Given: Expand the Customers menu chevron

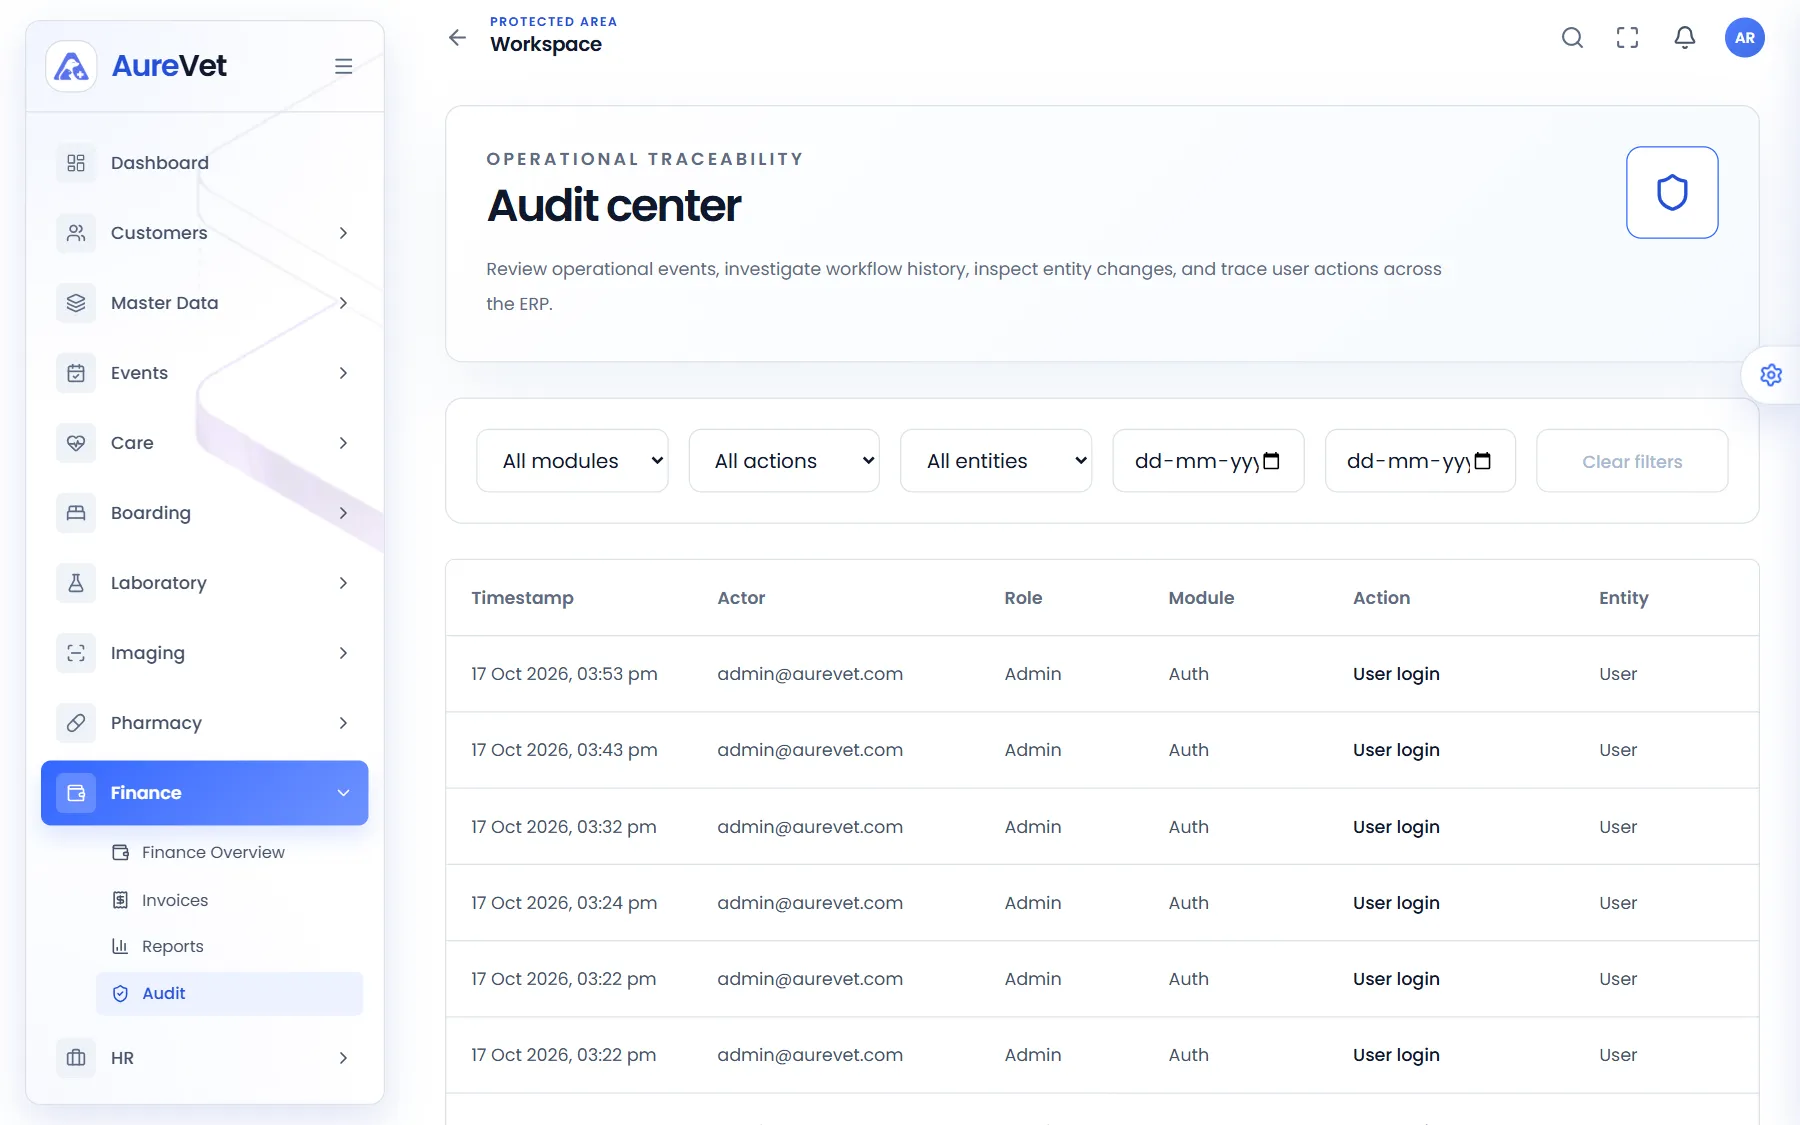Looking at the screenshot, I should pyautogui.click(x=343, y=233).
